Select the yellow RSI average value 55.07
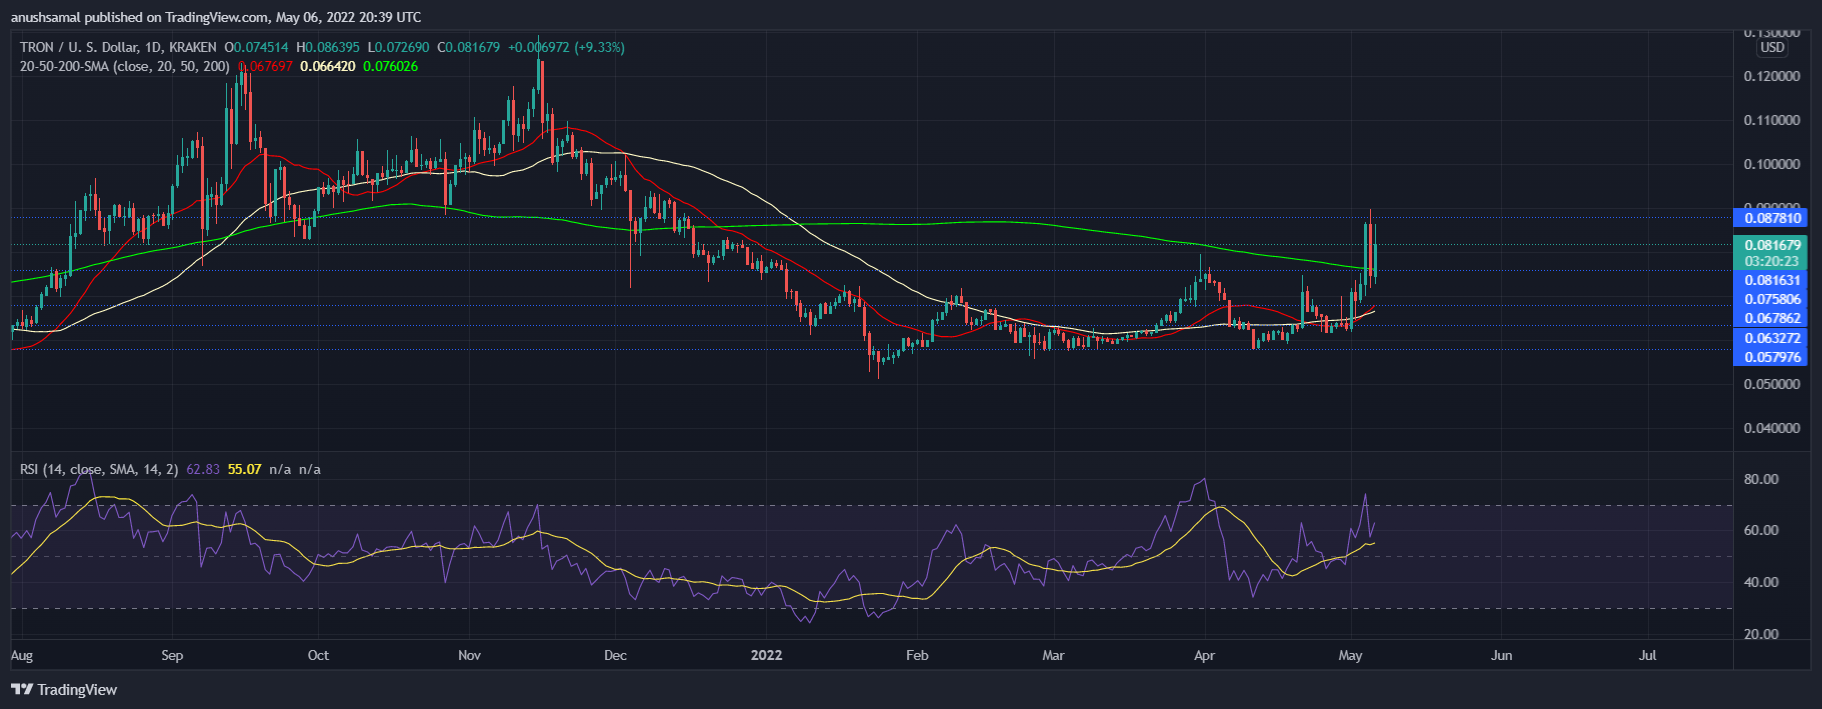1822x709 pixels. pyautogui.click(x=244, y=469)
